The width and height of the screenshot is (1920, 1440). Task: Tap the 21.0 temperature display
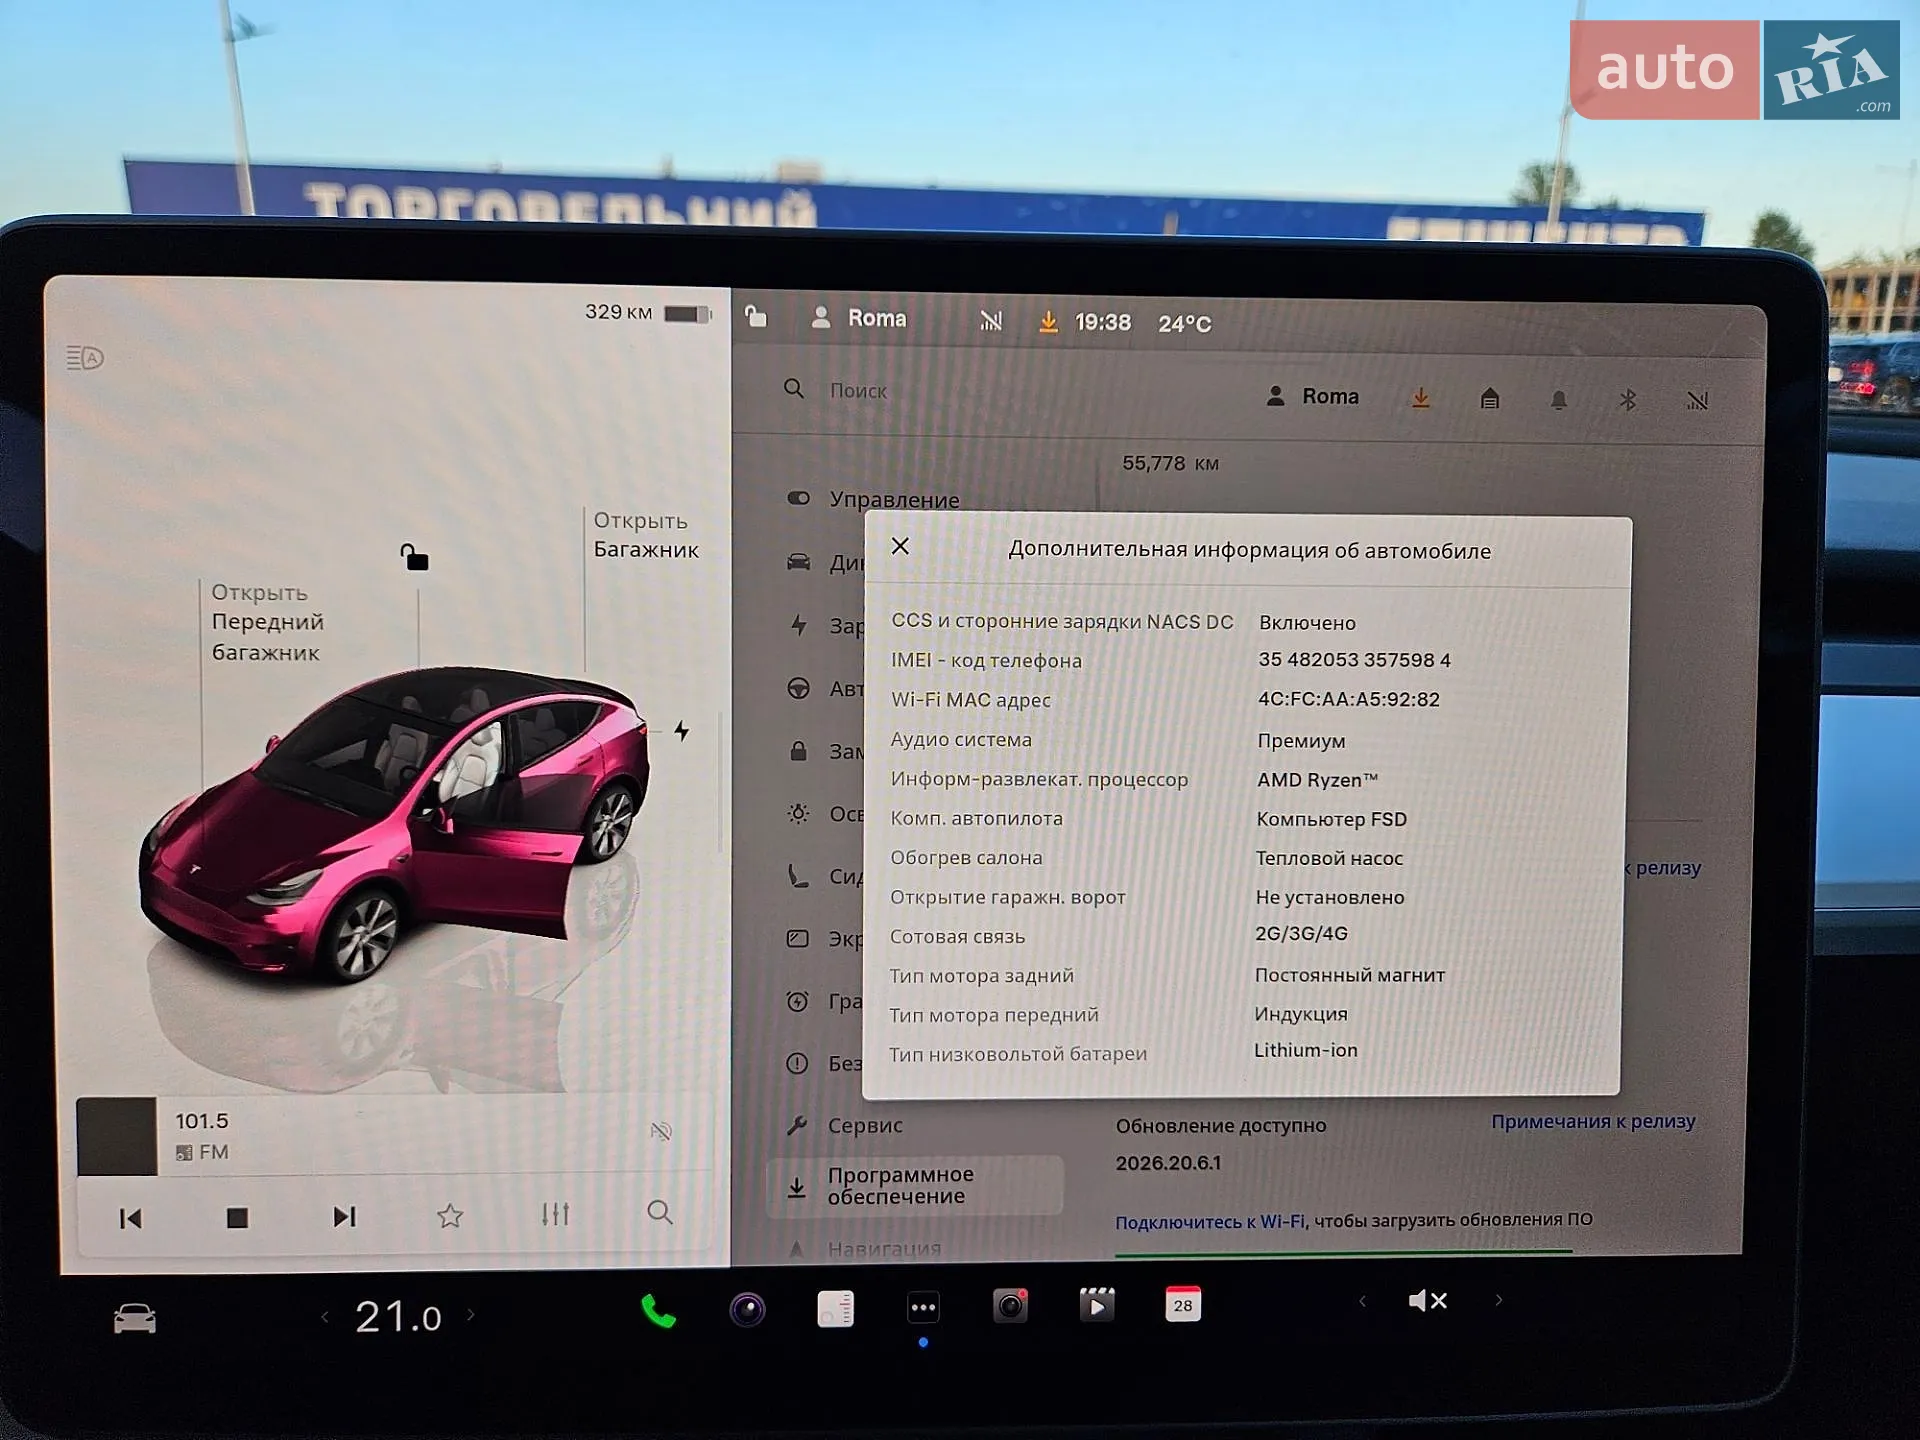pyautogui.click(x=398, y=1317)
